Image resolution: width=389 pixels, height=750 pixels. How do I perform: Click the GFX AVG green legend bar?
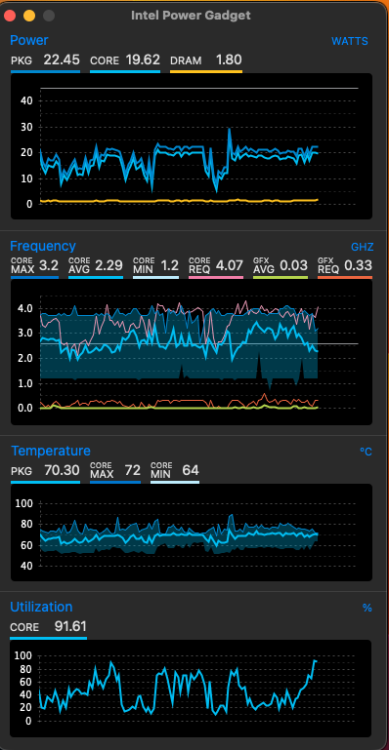pyautogui.click(x=280, y=277)
